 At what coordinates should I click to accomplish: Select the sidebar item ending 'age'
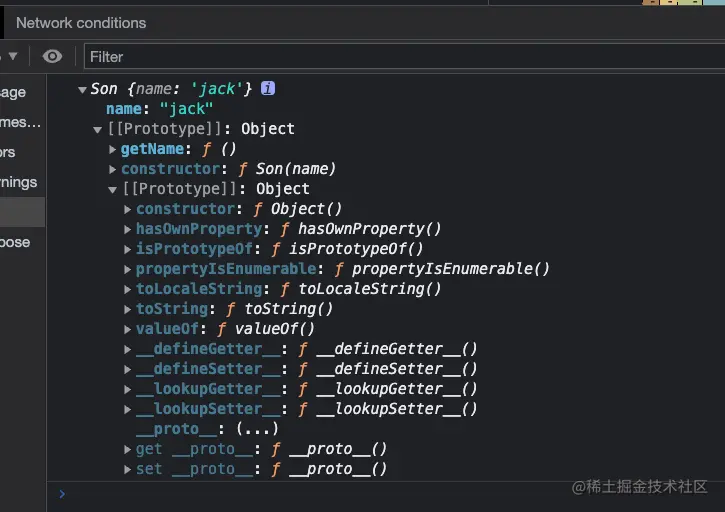[x=13, y=92]
